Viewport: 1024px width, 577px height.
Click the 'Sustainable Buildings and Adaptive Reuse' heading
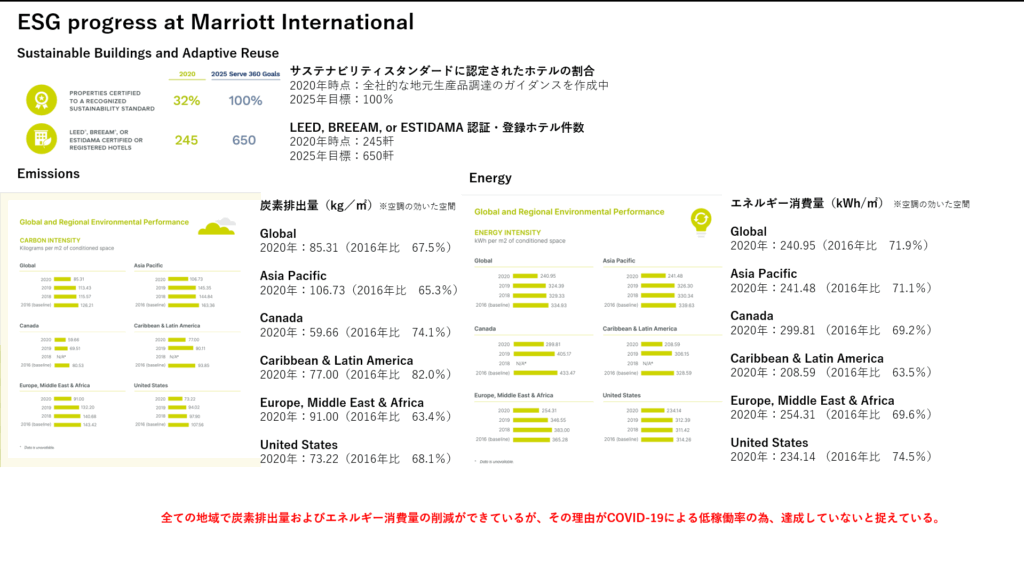pyautogui.click(x=148, y=53)
